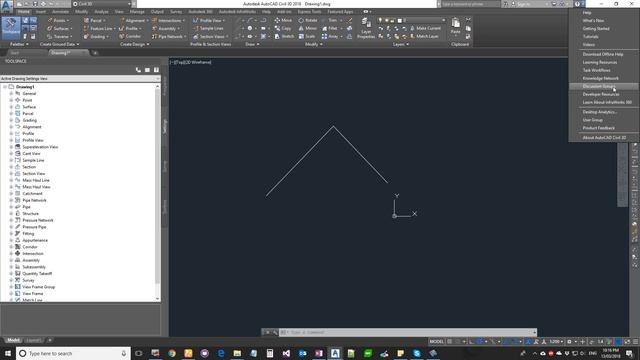Click the Trim tool
Image resolution: width=640 pixels, height=360 pixels.
point(331,20)
